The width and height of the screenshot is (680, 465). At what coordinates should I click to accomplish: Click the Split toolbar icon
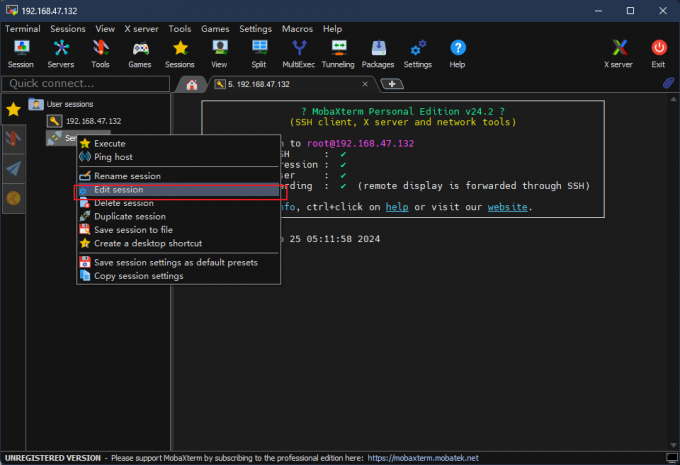[259, 54]
